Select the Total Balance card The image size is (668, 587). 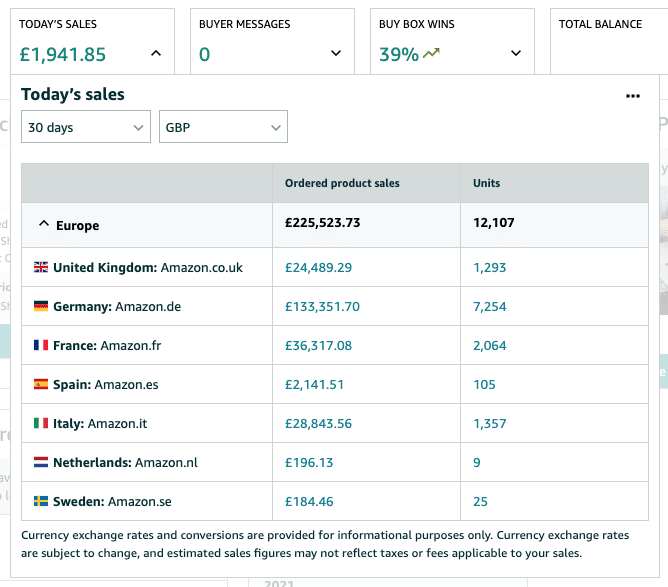coord(609,41)
